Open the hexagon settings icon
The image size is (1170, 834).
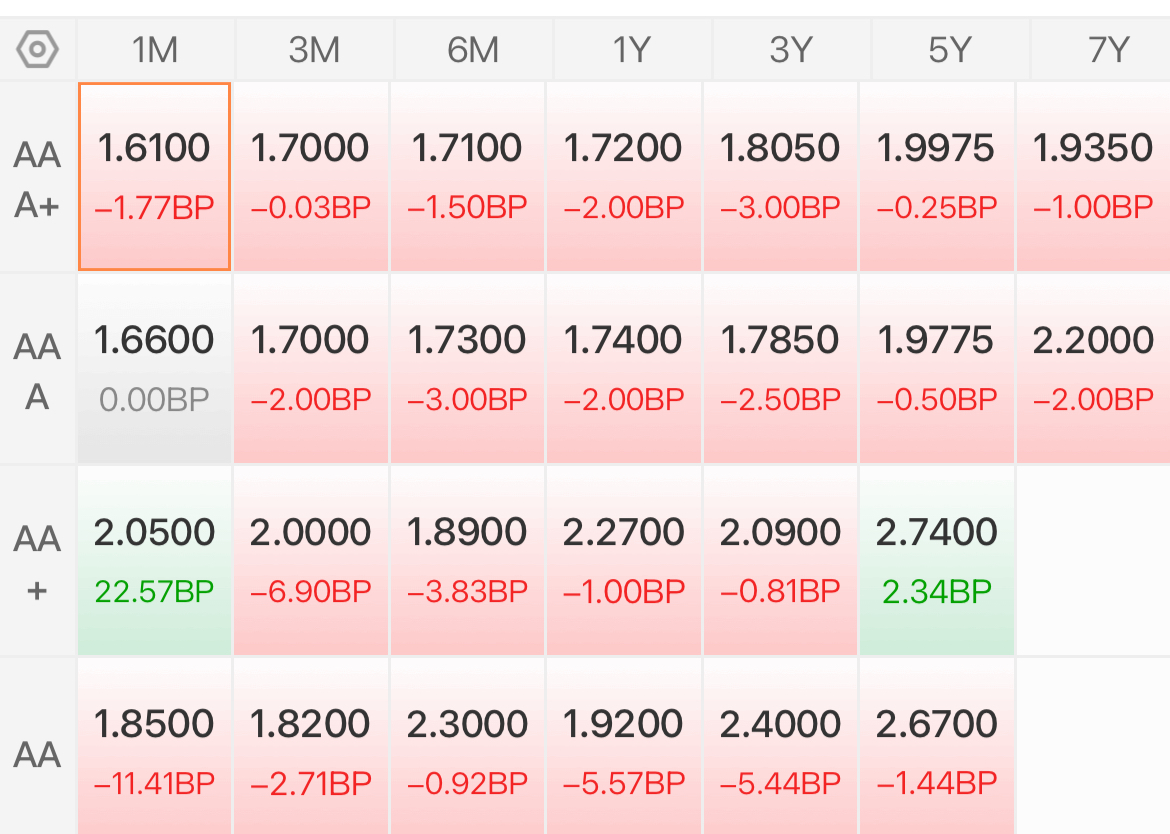click(37, 50)
